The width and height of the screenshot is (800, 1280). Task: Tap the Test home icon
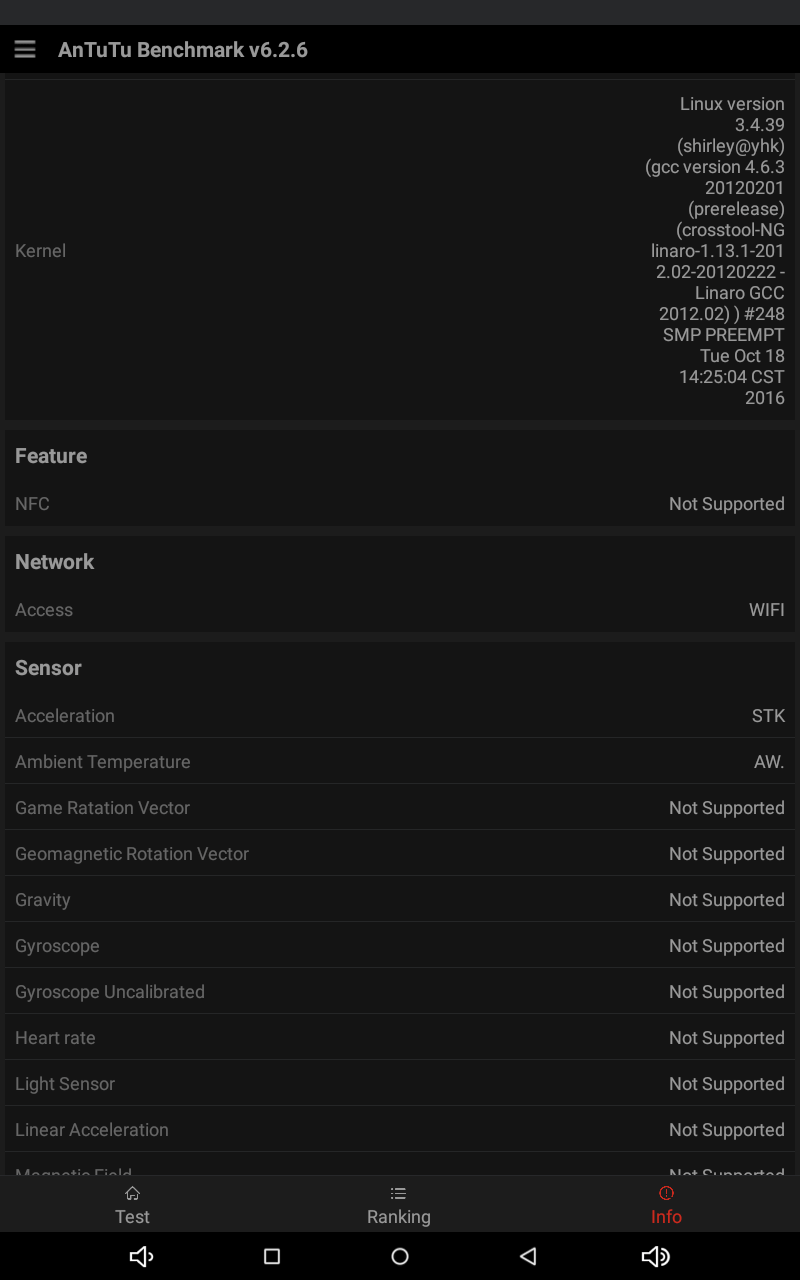pos(132,1193)
